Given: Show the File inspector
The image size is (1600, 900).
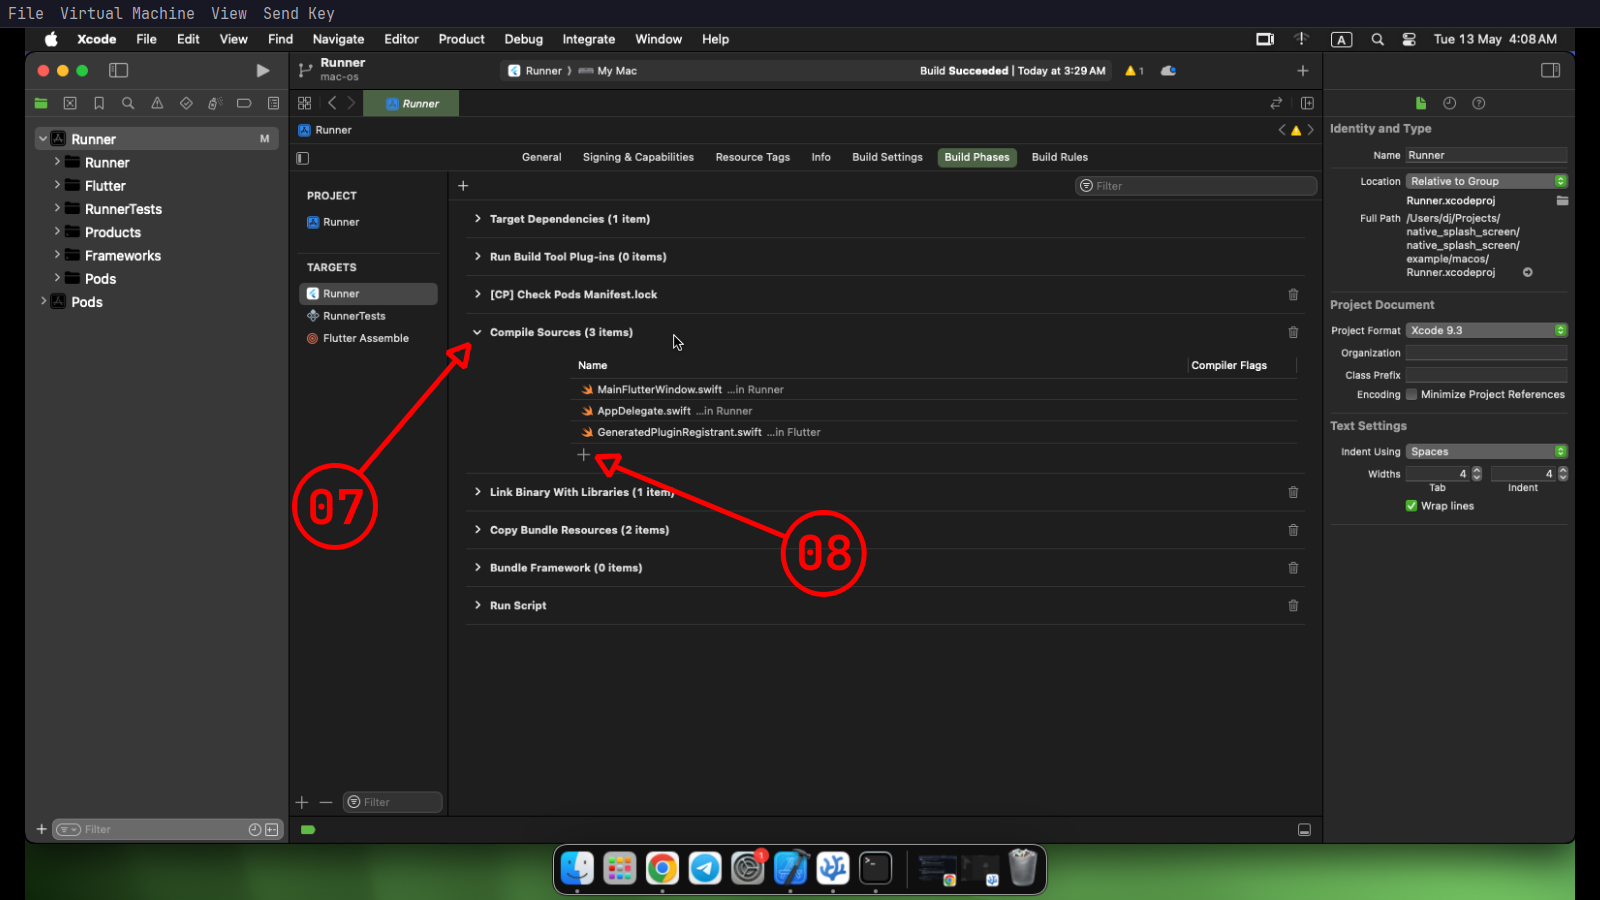Looking at the screenshot, I should (1421, 103).
